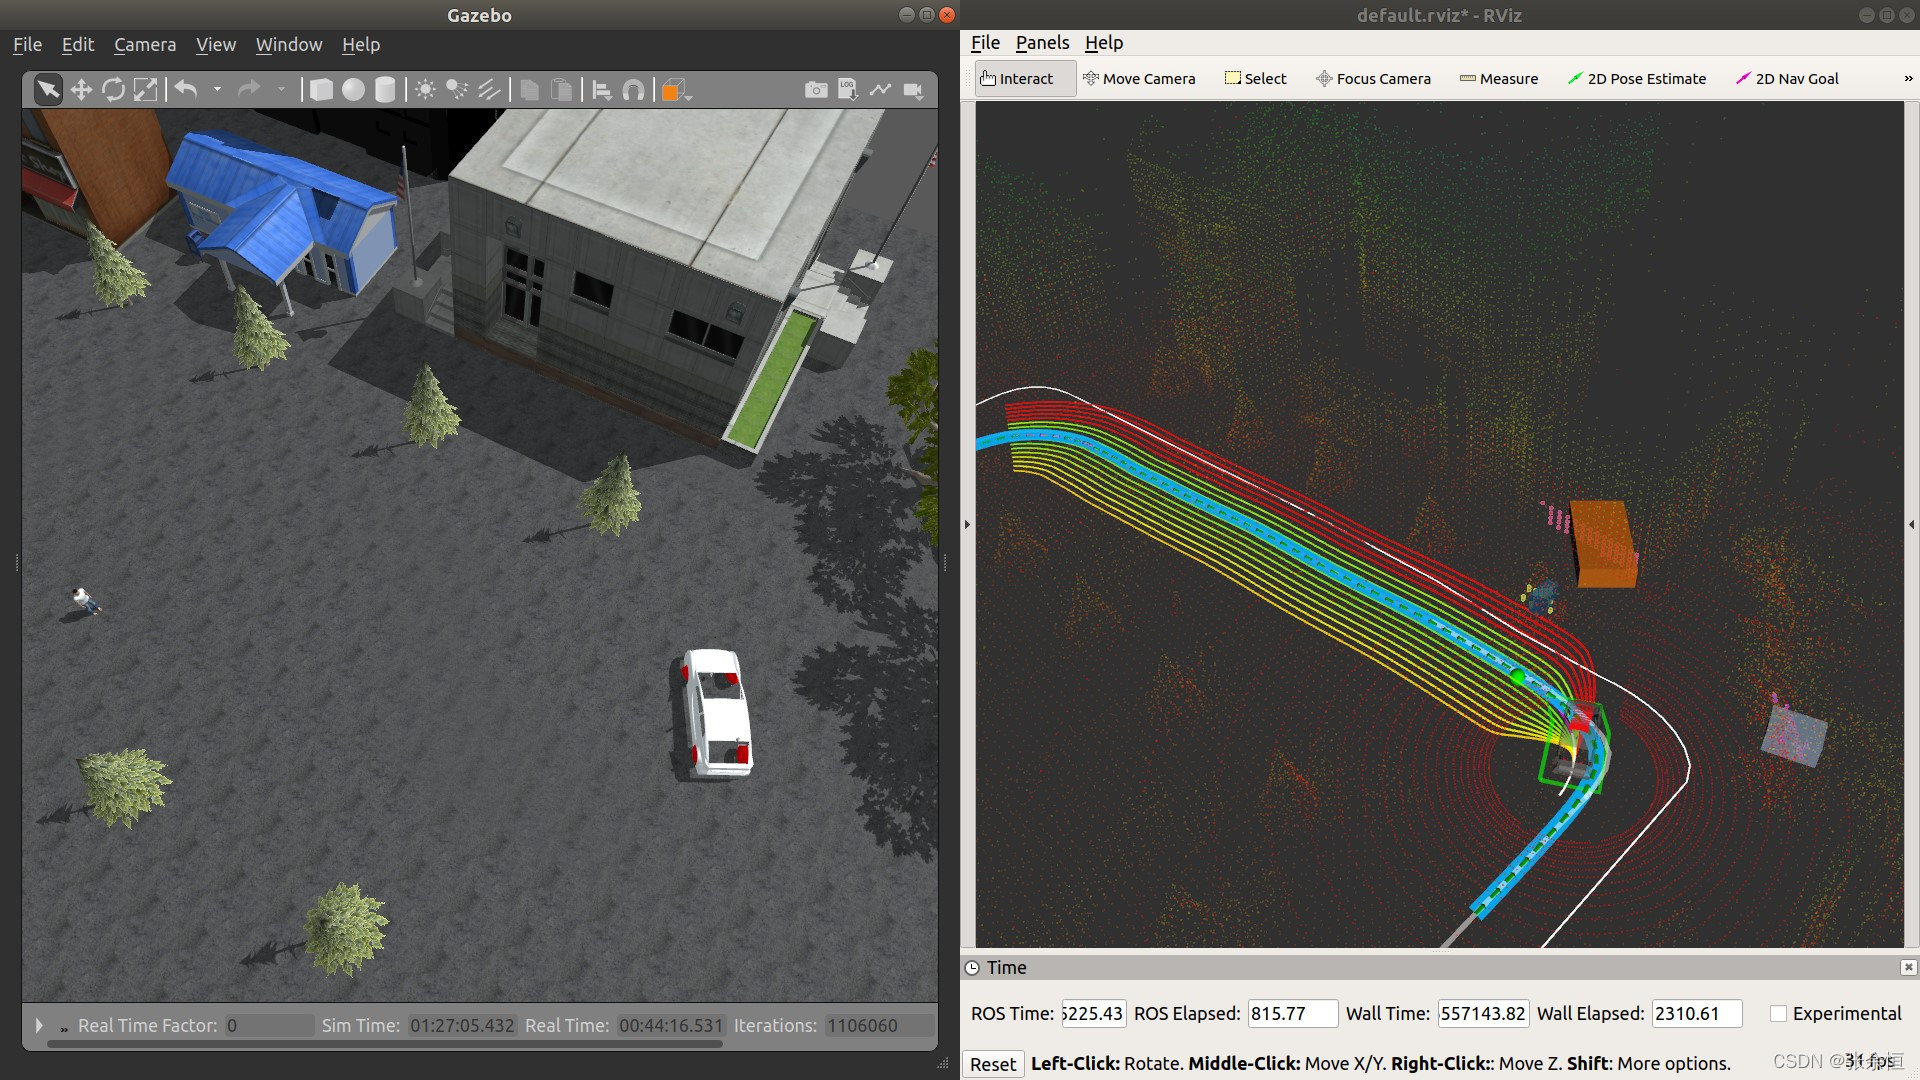The height and width of the screenshot is (1080, 1920).
Task: Enable snap magnet tool
Action: click(x=633, y=90)
